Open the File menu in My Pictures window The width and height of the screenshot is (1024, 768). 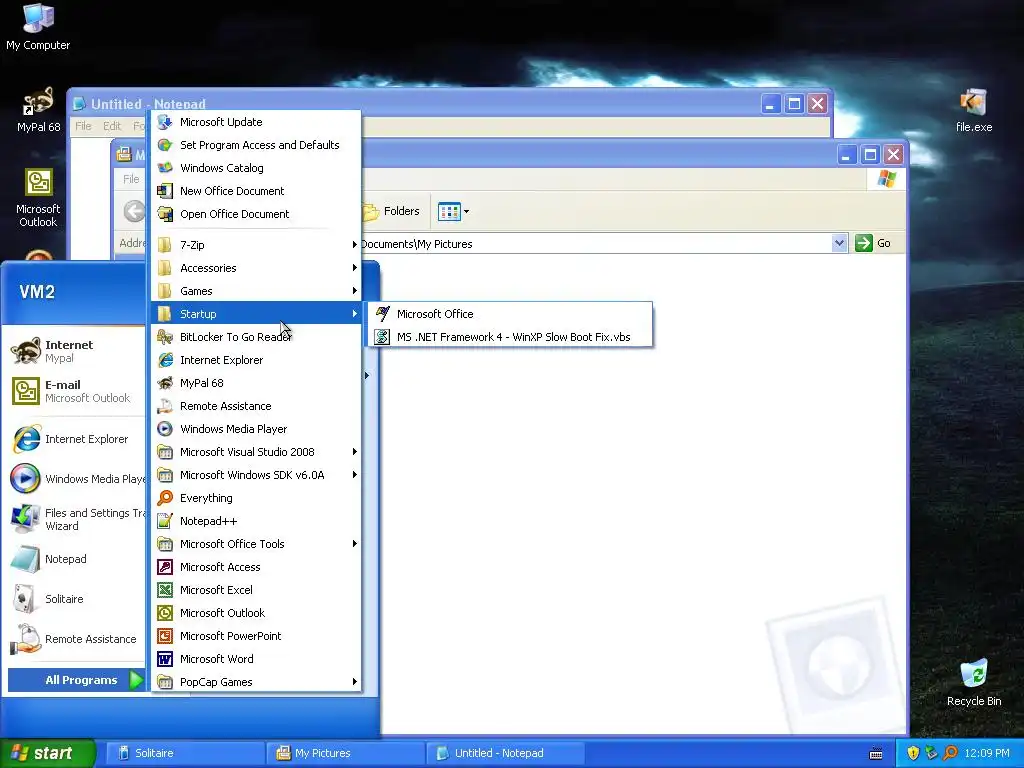point(131,179)
